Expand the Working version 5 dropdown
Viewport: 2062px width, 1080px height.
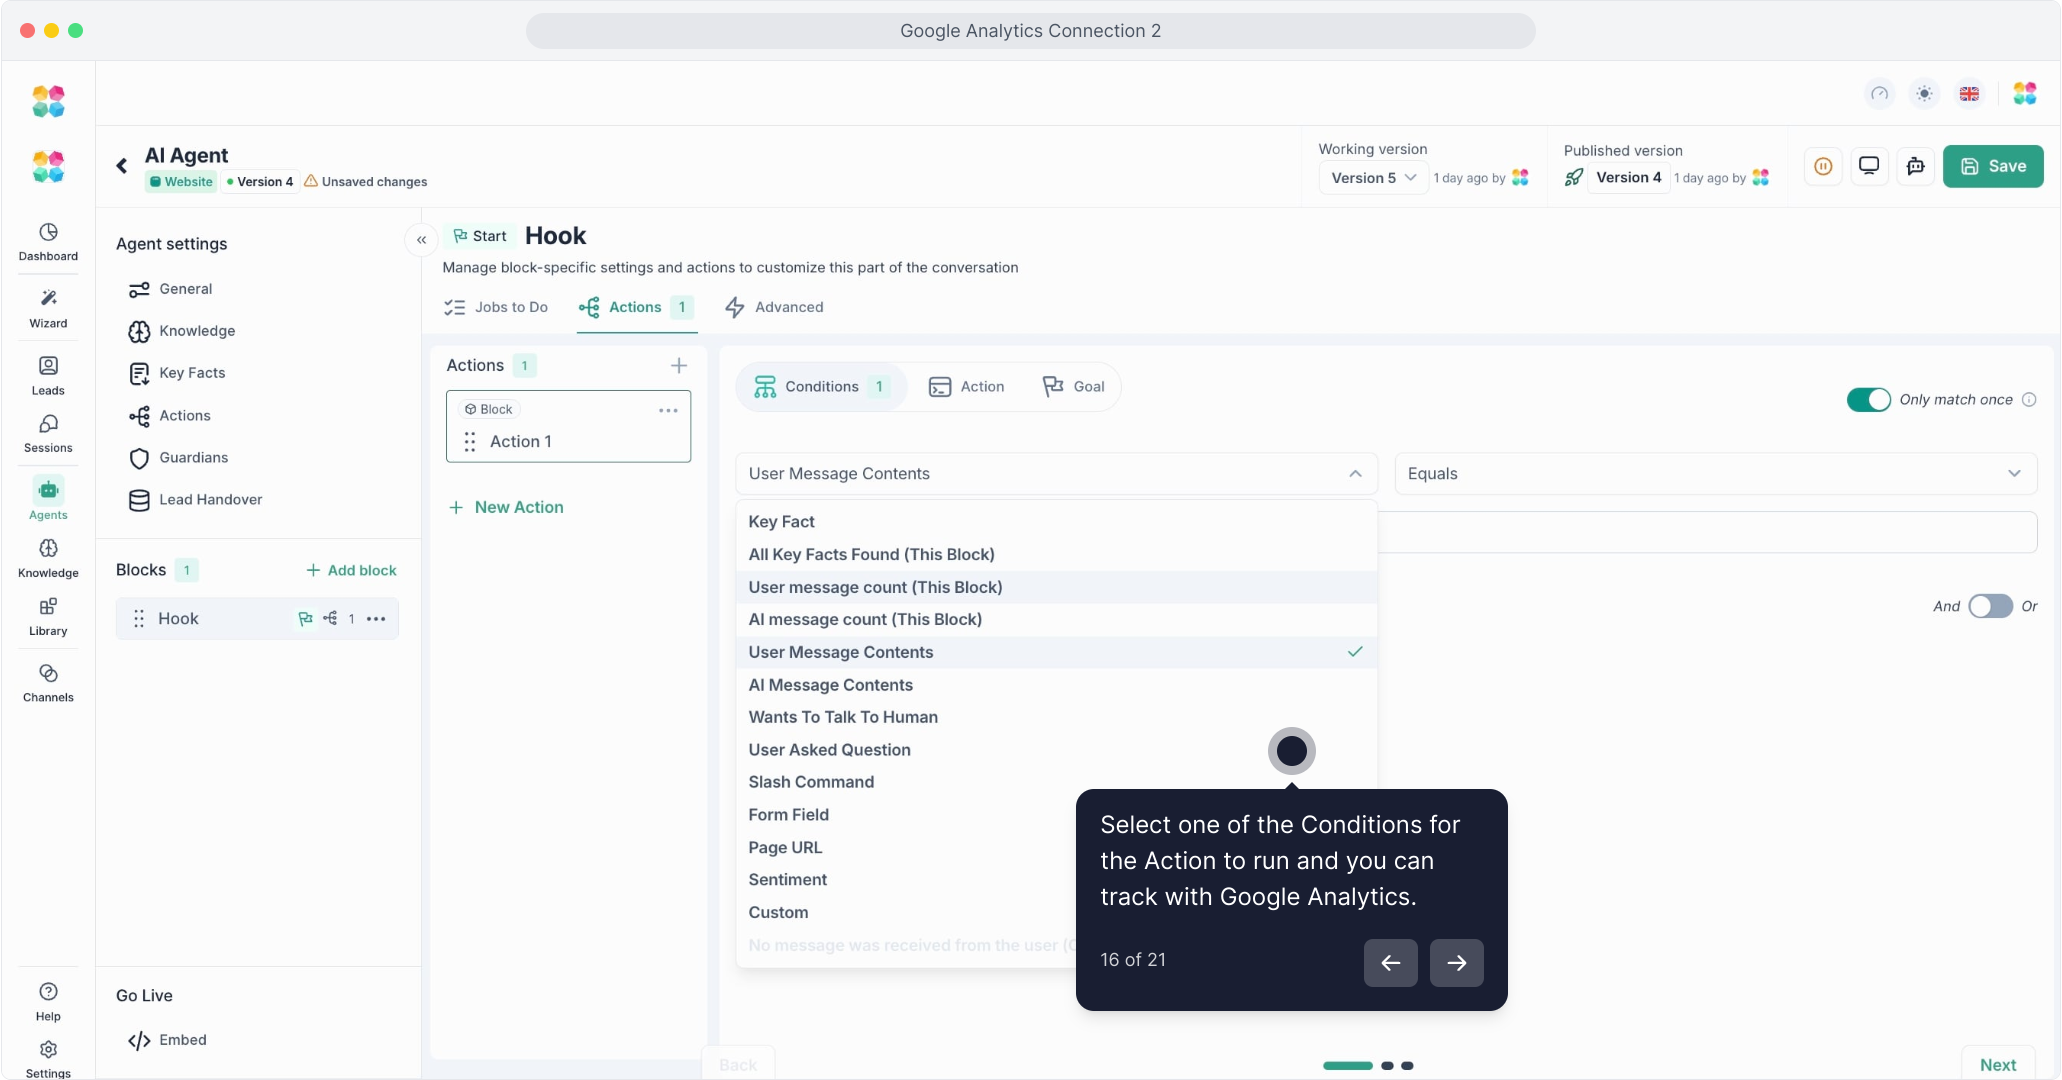click(x=1373, y=178)
